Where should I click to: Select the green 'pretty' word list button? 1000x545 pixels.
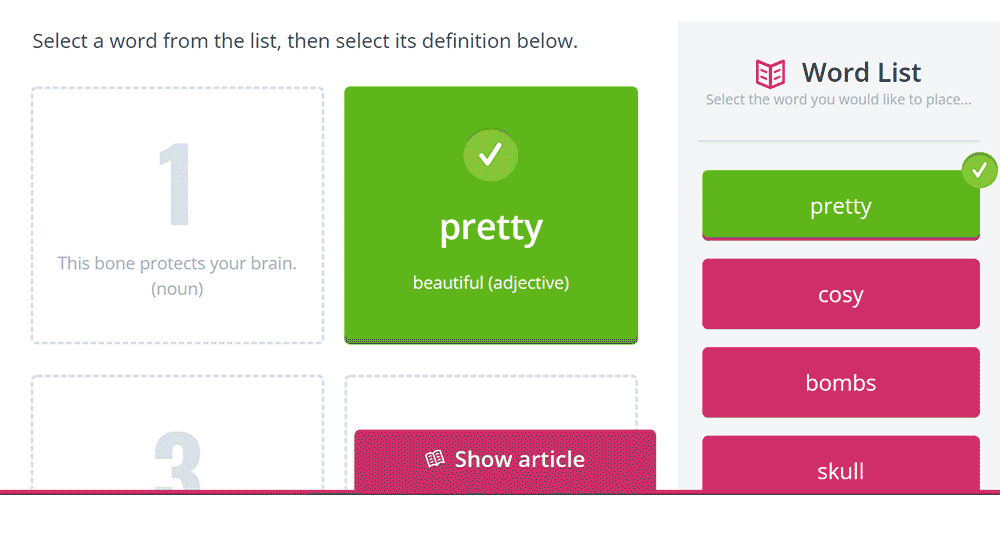coord(840,206)
